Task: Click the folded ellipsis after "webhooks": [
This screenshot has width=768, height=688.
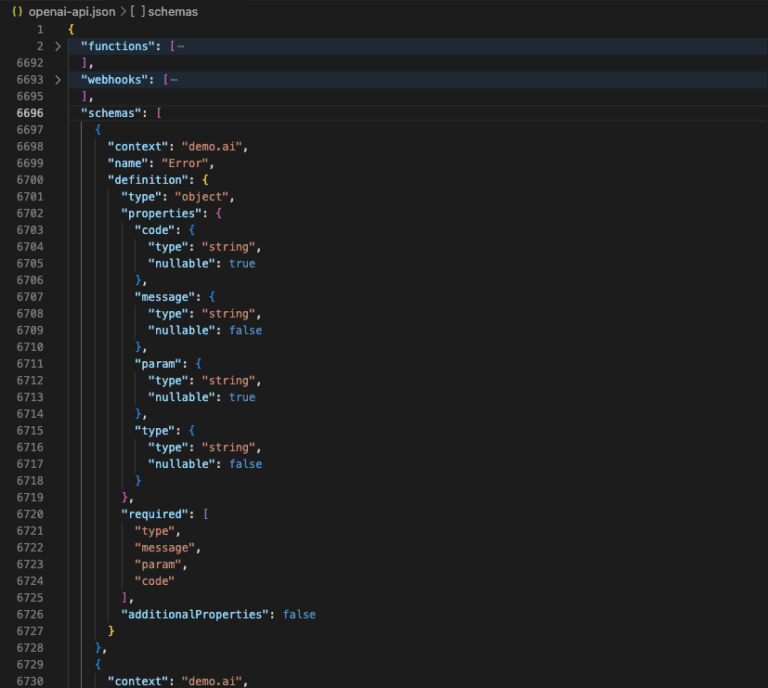Action: tap(174, 80)
